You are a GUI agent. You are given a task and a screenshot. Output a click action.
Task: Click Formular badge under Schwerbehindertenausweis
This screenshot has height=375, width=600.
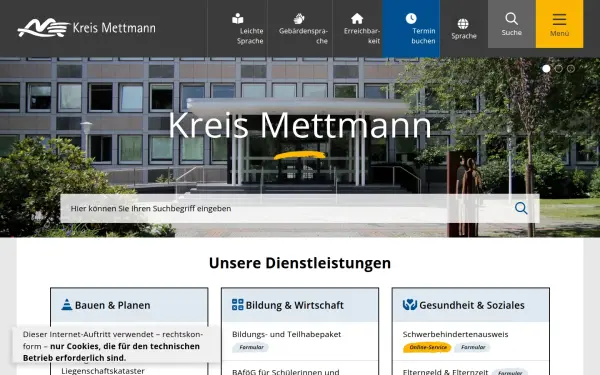click(x=473, y=347)
